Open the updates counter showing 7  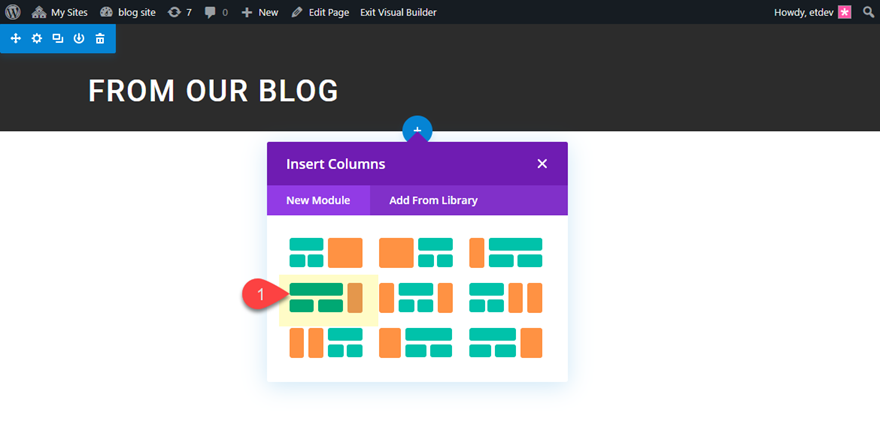tap(180, 12)
